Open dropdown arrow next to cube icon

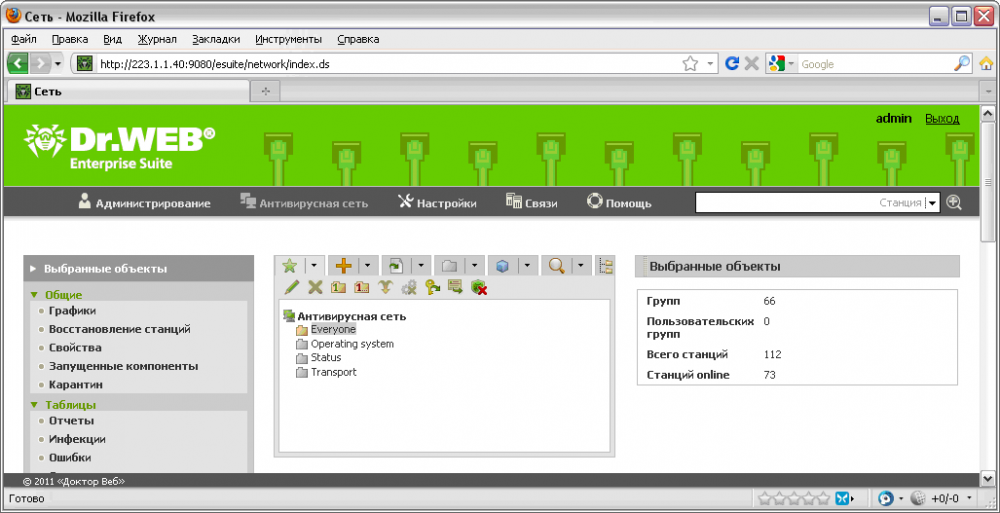(527, 266)
